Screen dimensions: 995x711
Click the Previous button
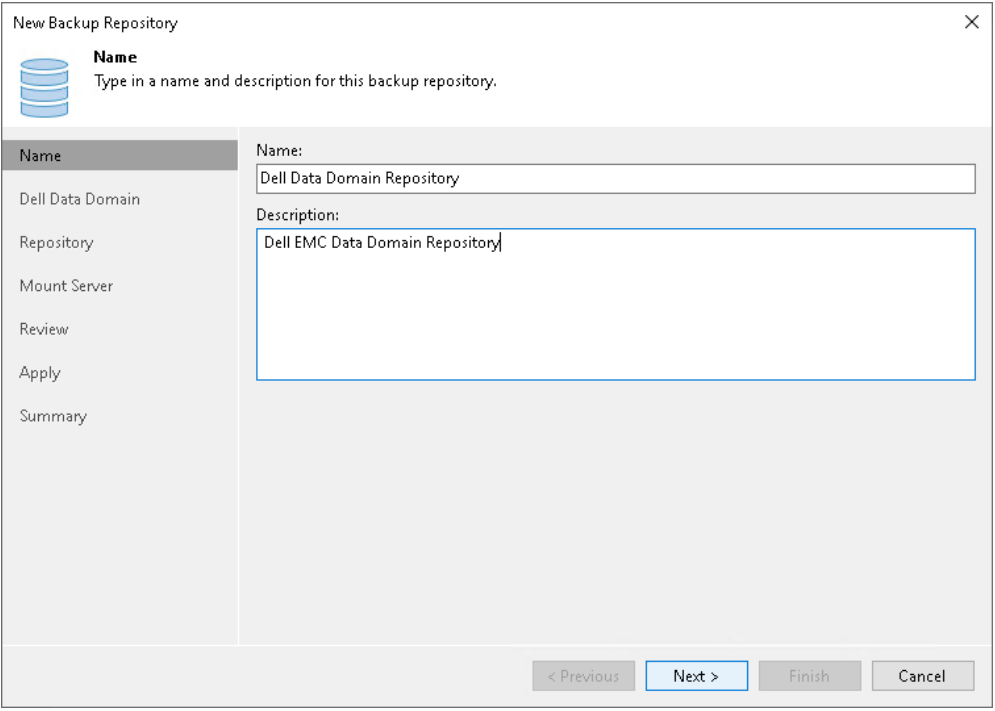584,676
